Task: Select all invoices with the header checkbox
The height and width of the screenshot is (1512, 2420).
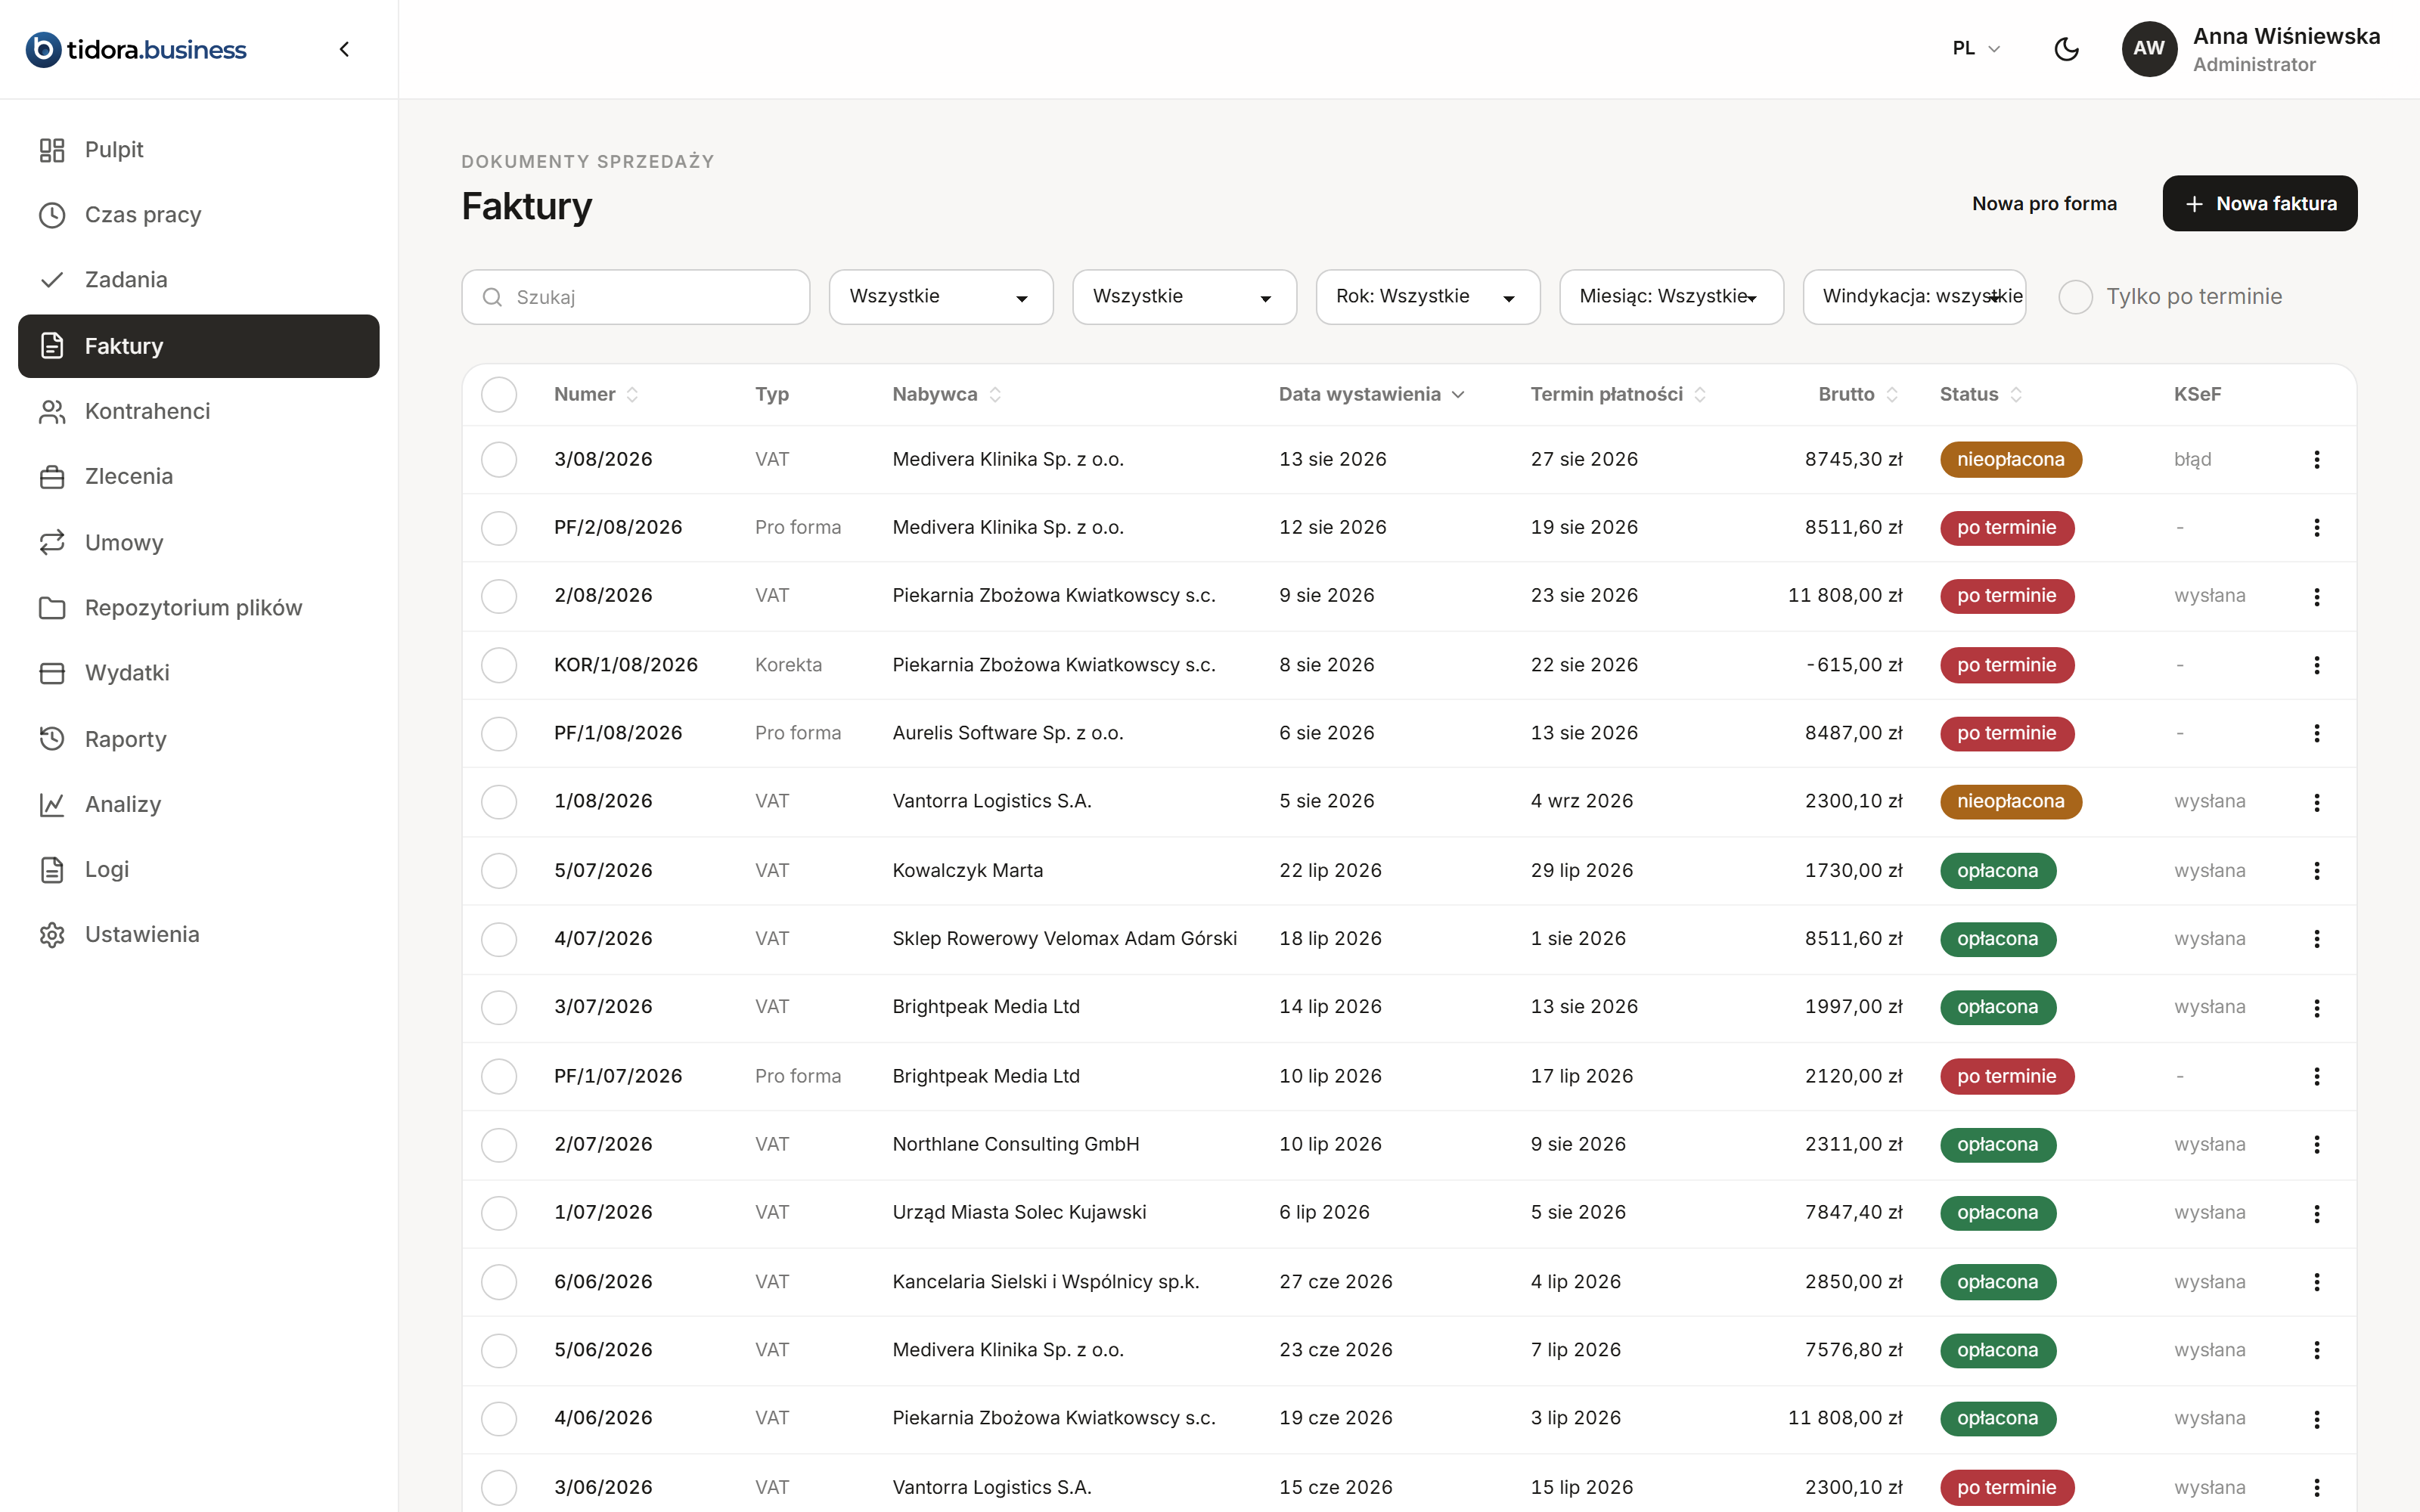Action: point(499,394)
